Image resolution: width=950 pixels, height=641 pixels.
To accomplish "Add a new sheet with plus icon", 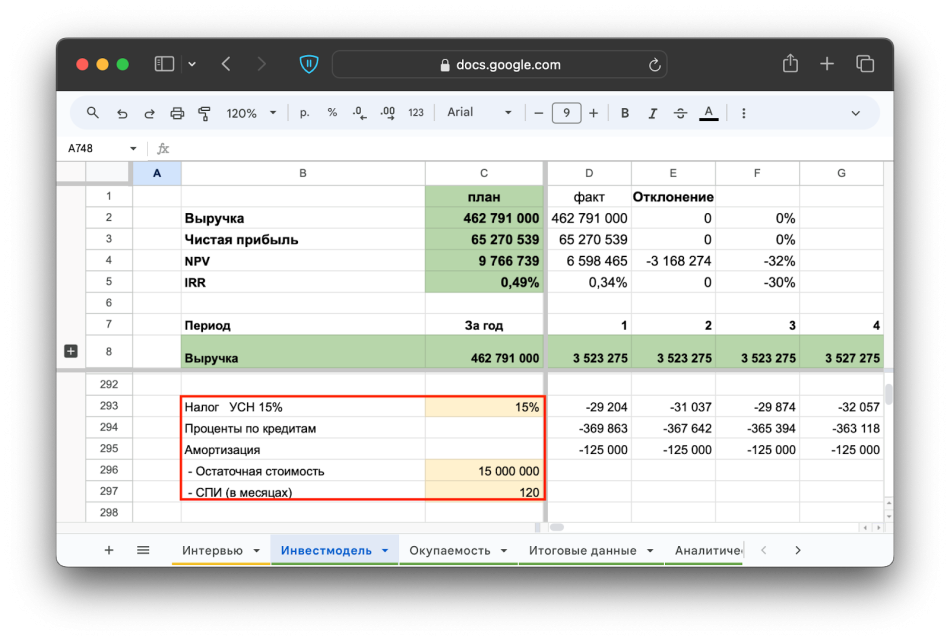I will (x=109, y=550).
